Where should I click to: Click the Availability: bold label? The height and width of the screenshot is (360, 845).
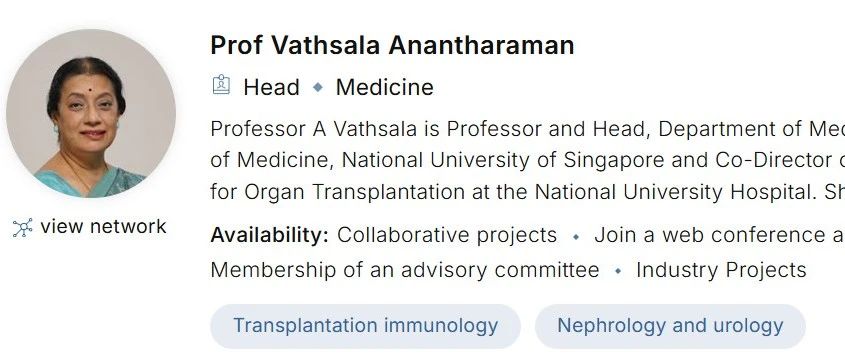click(269, 235)
